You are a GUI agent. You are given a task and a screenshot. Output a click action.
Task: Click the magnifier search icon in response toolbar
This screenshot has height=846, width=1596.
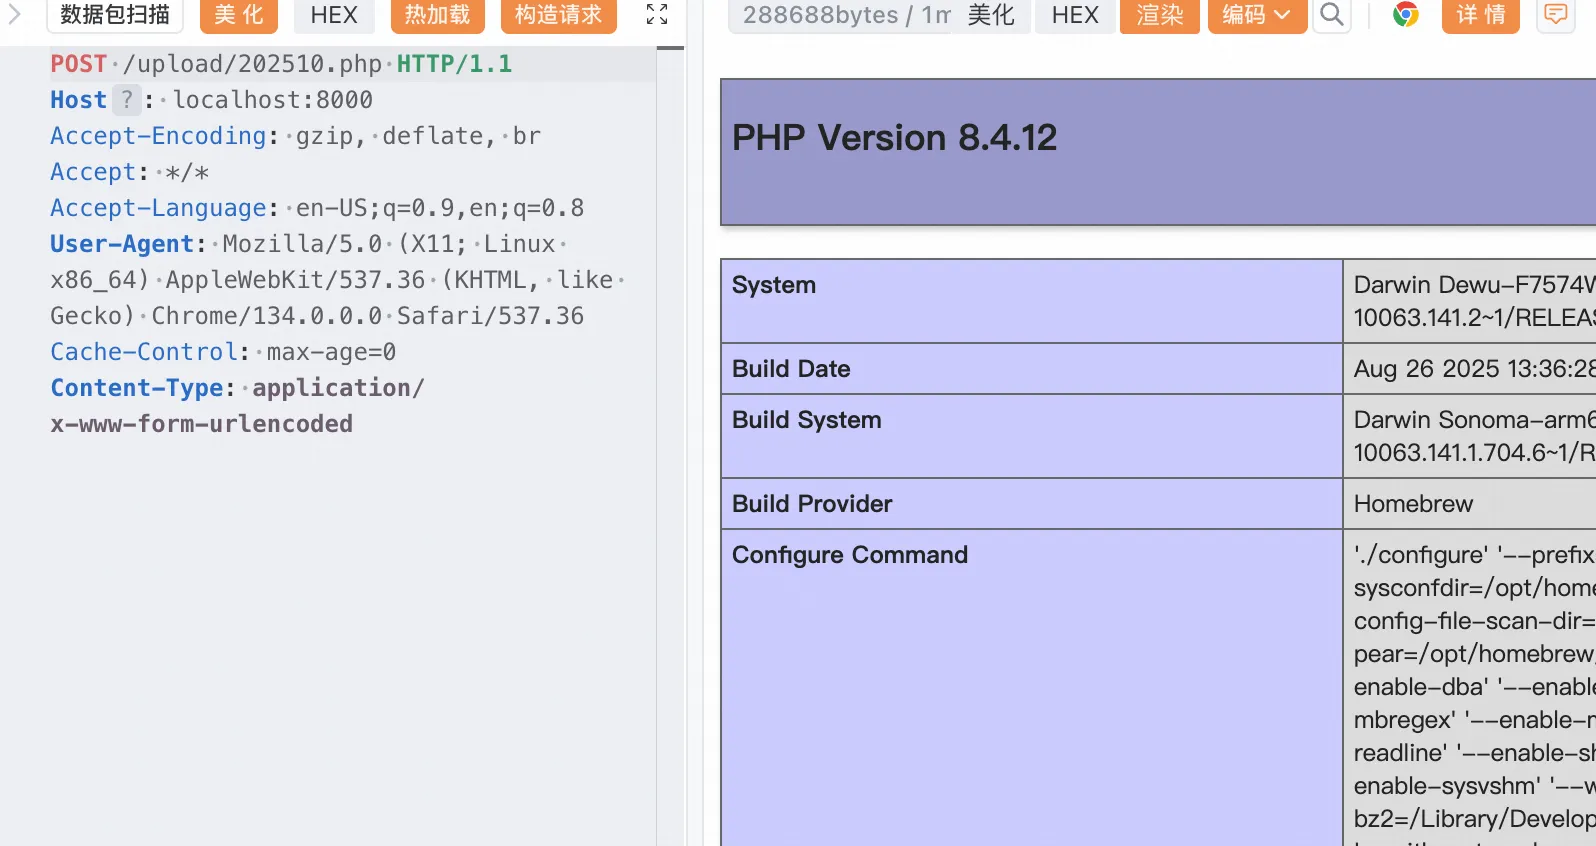click(x=1331, y=15)
